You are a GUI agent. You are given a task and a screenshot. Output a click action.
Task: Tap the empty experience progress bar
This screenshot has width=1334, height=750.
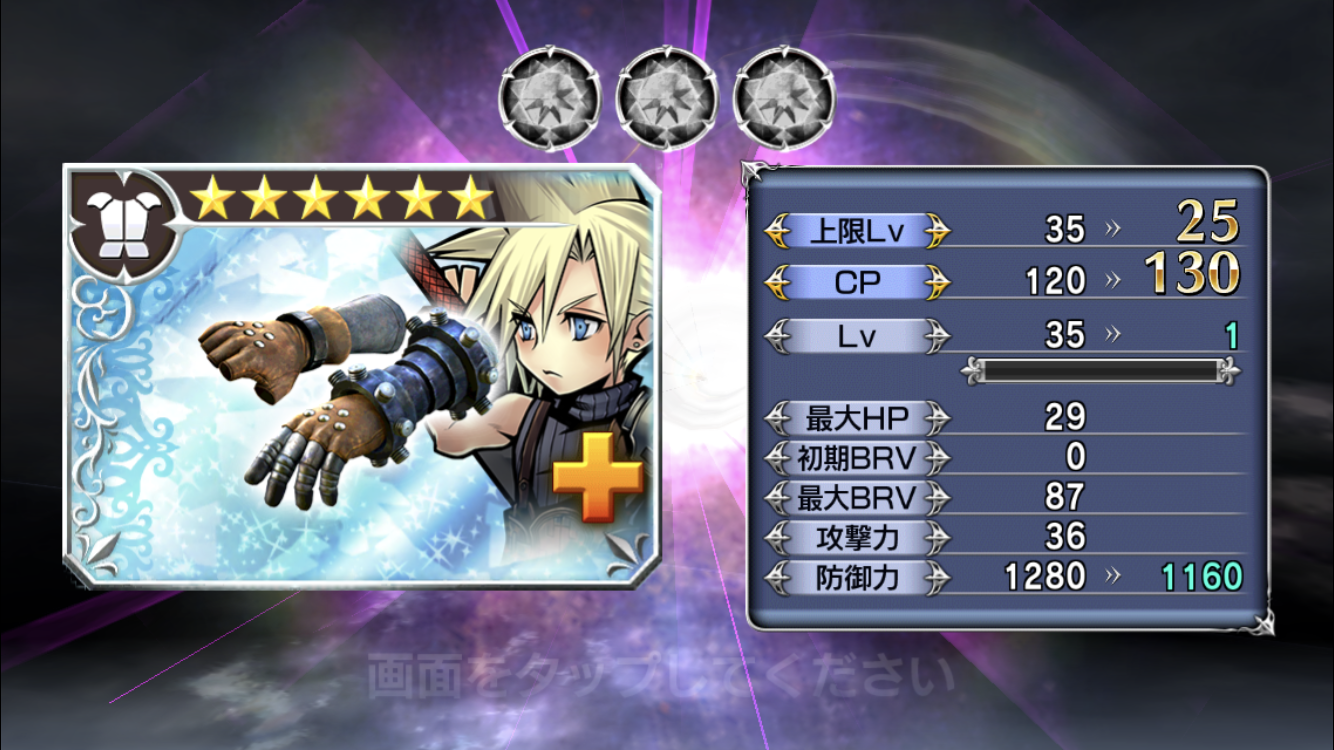click(1101, 372)
